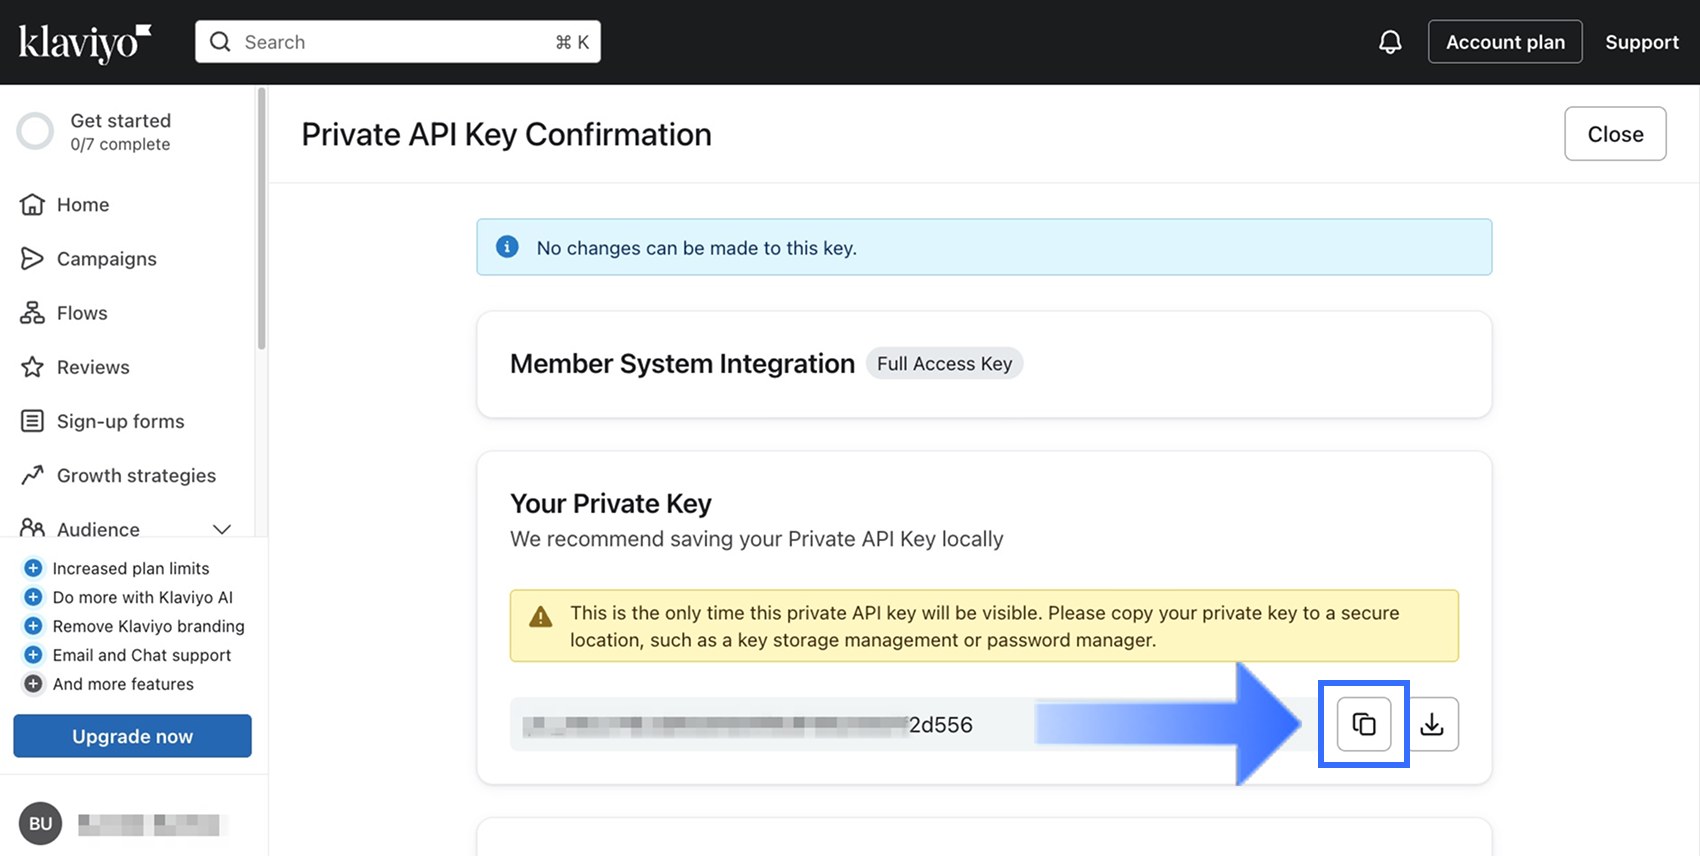Open Growth strategies
Image resolution: width=1700 pixels, height=856 pixels.
pyautogui.click(x=136, y=476)
